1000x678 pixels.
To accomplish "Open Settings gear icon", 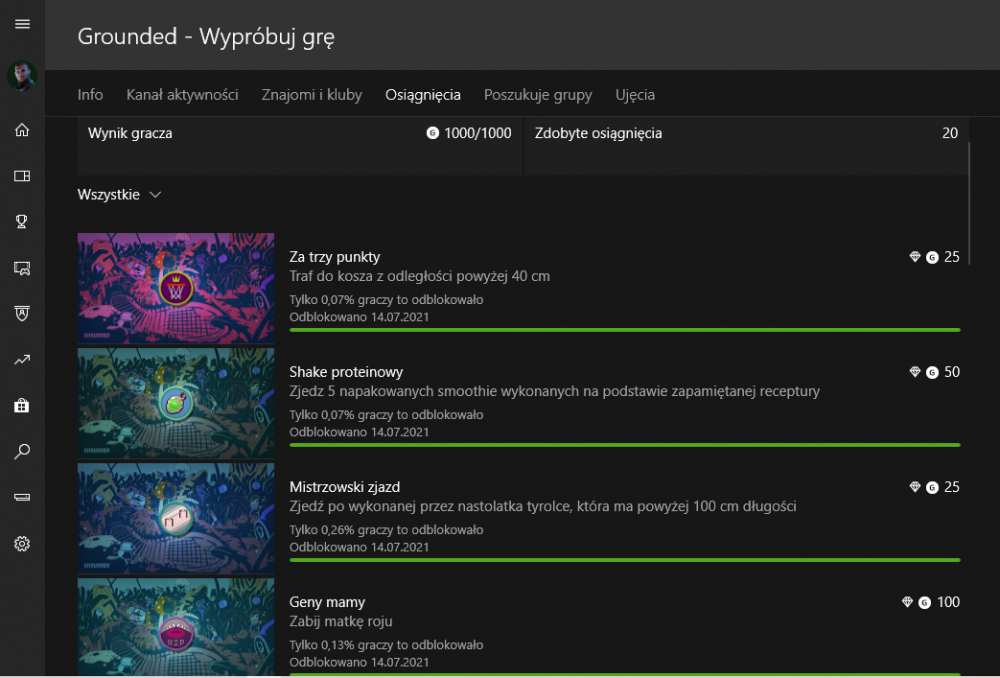I will [22, 544].
